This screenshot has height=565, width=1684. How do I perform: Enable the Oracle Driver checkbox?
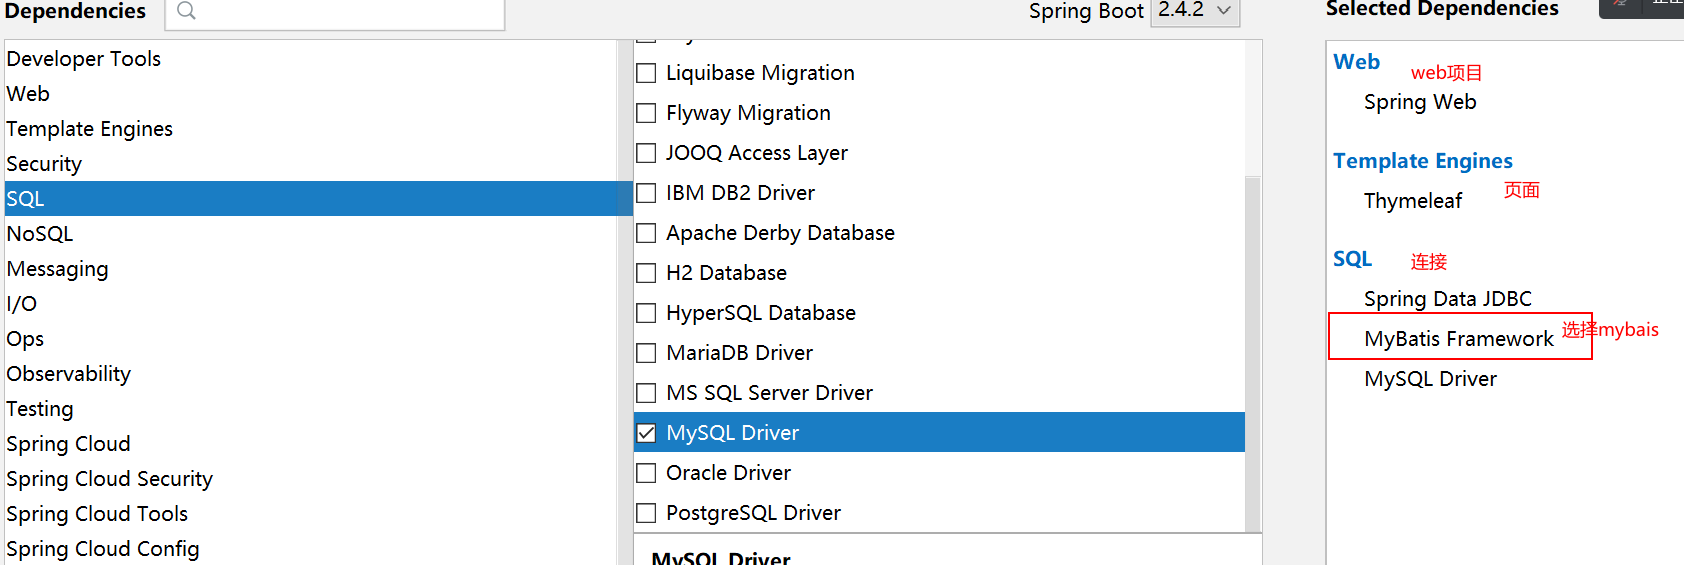647,473
